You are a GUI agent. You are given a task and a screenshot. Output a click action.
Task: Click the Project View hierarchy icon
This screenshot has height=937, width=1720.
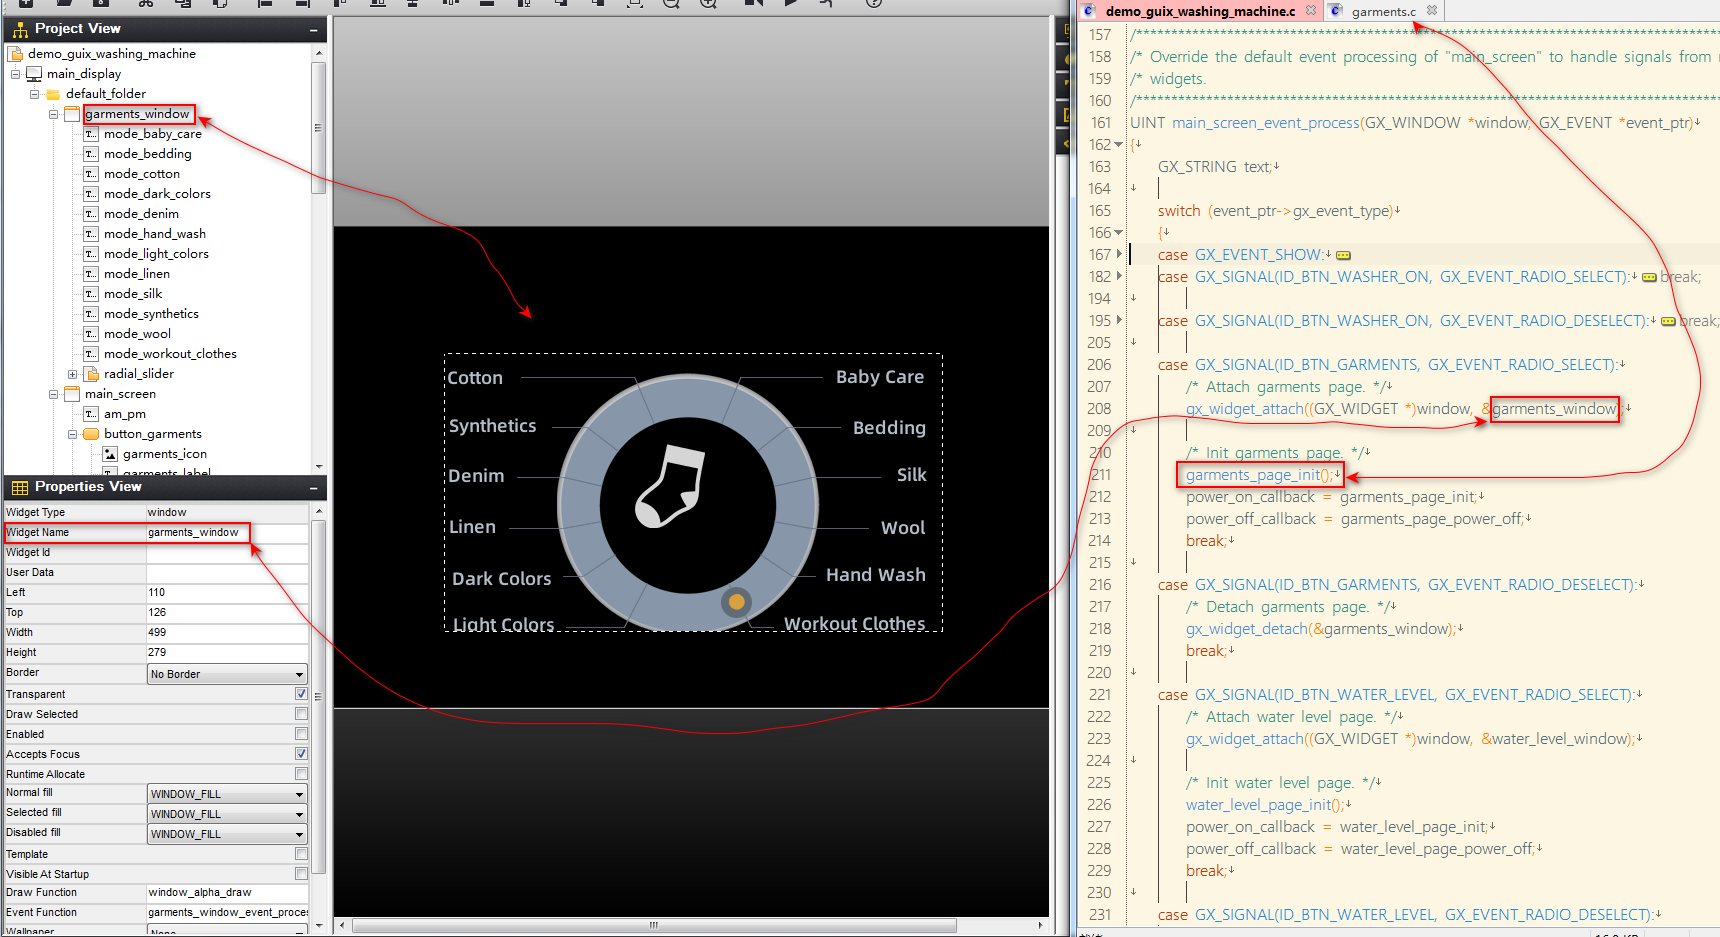[x=20, y=29]
